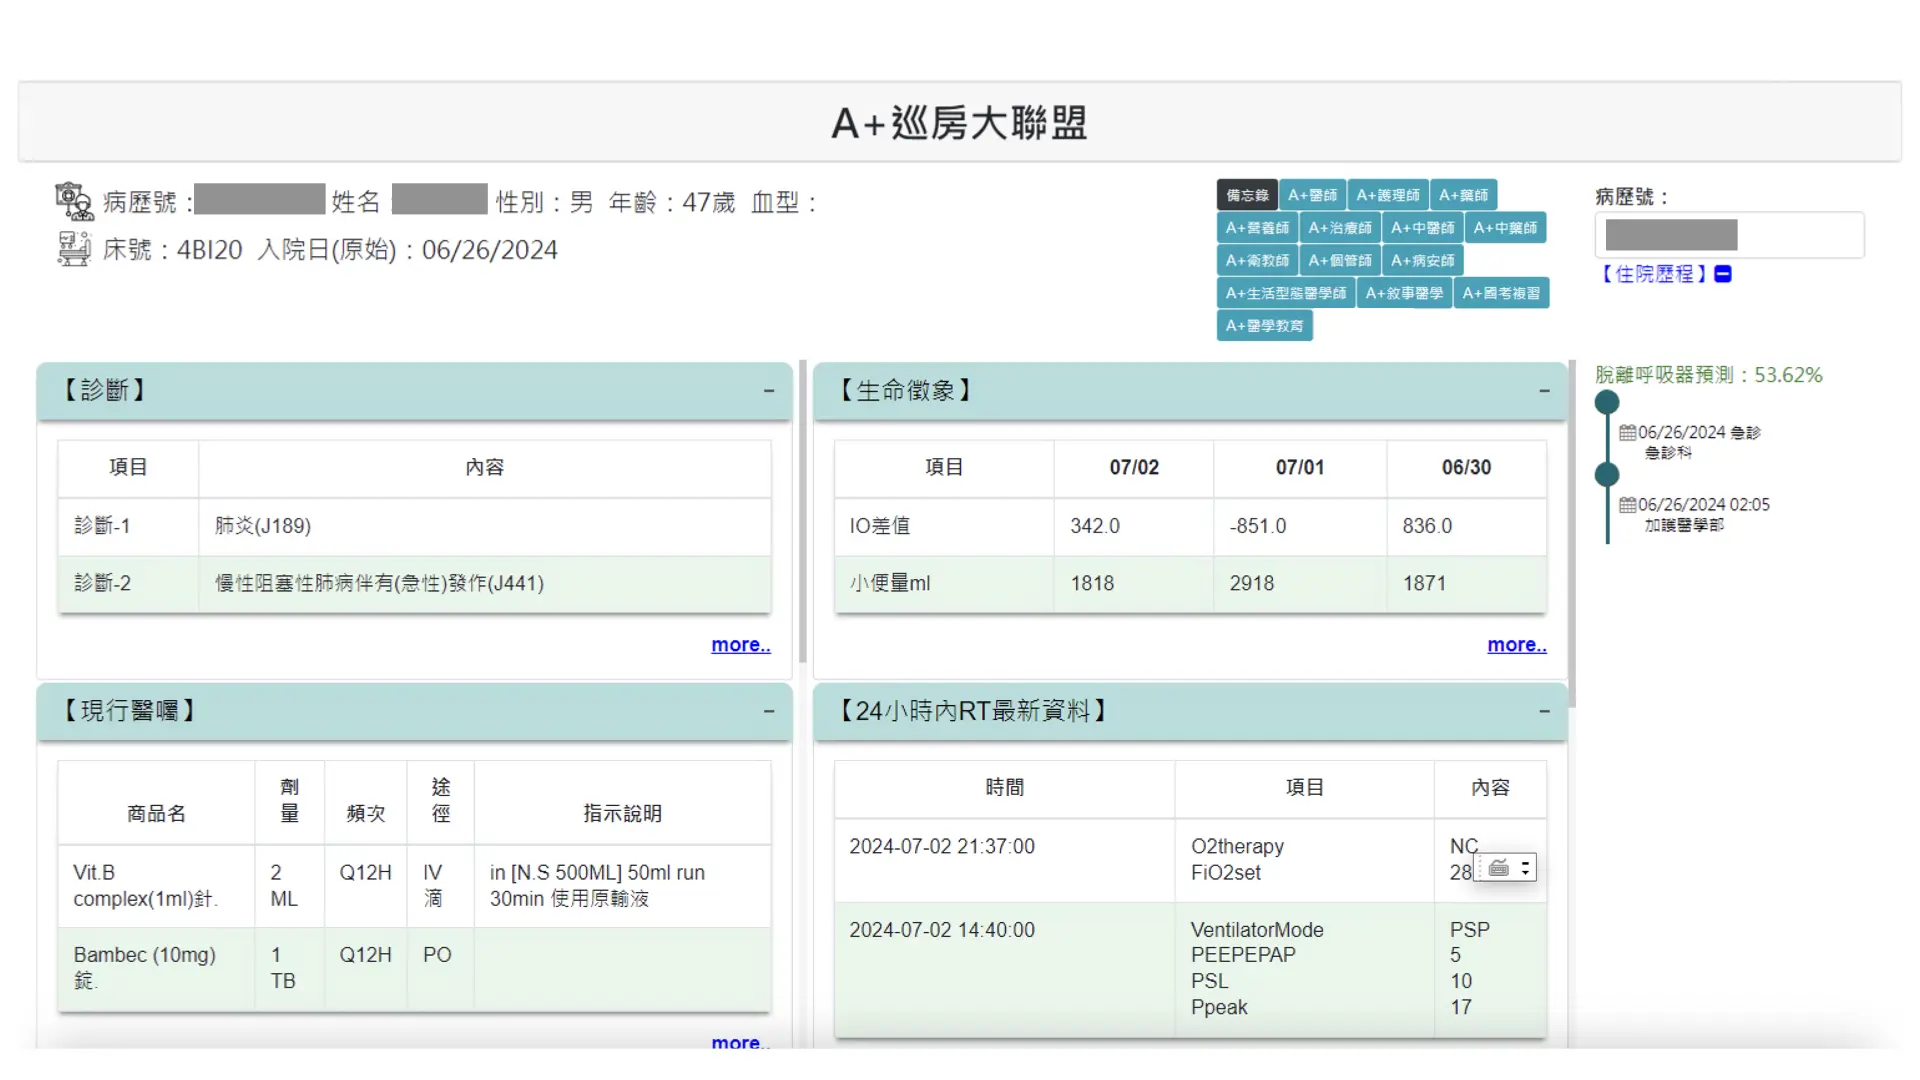This screenshot has width=1920, height=1080.
Task: Open the A+醫師 tab
Action: coord(1312,195)
